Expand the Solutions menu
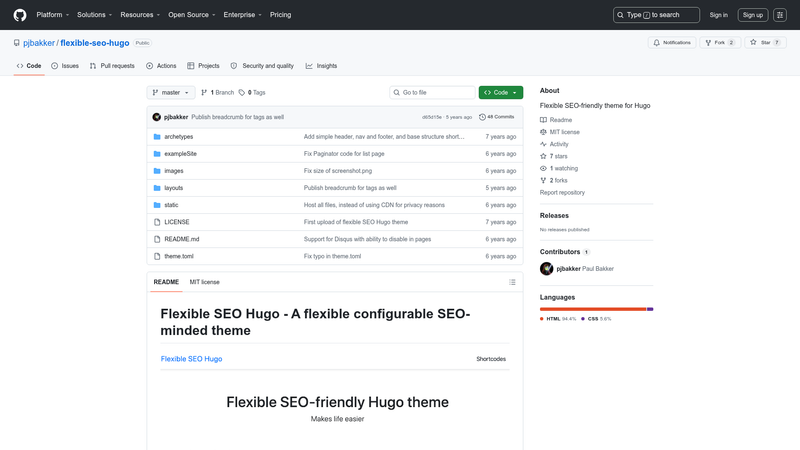The image size is (800, 450). 94,15
